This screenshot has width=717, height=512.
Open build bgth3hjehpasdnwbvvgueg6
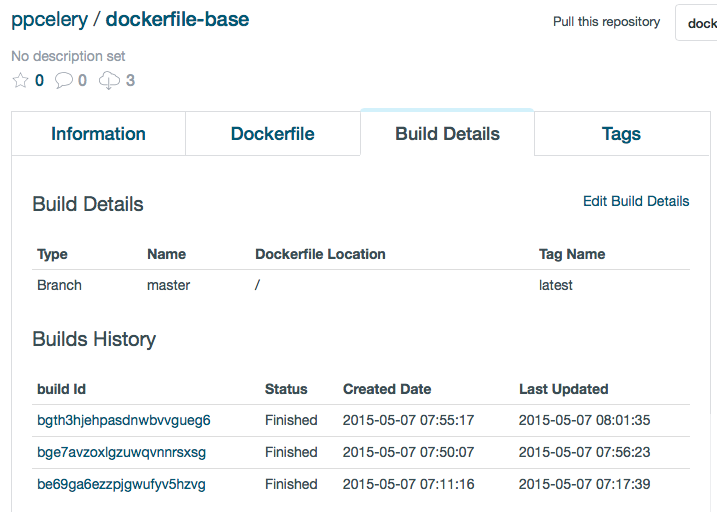point(123,420)
